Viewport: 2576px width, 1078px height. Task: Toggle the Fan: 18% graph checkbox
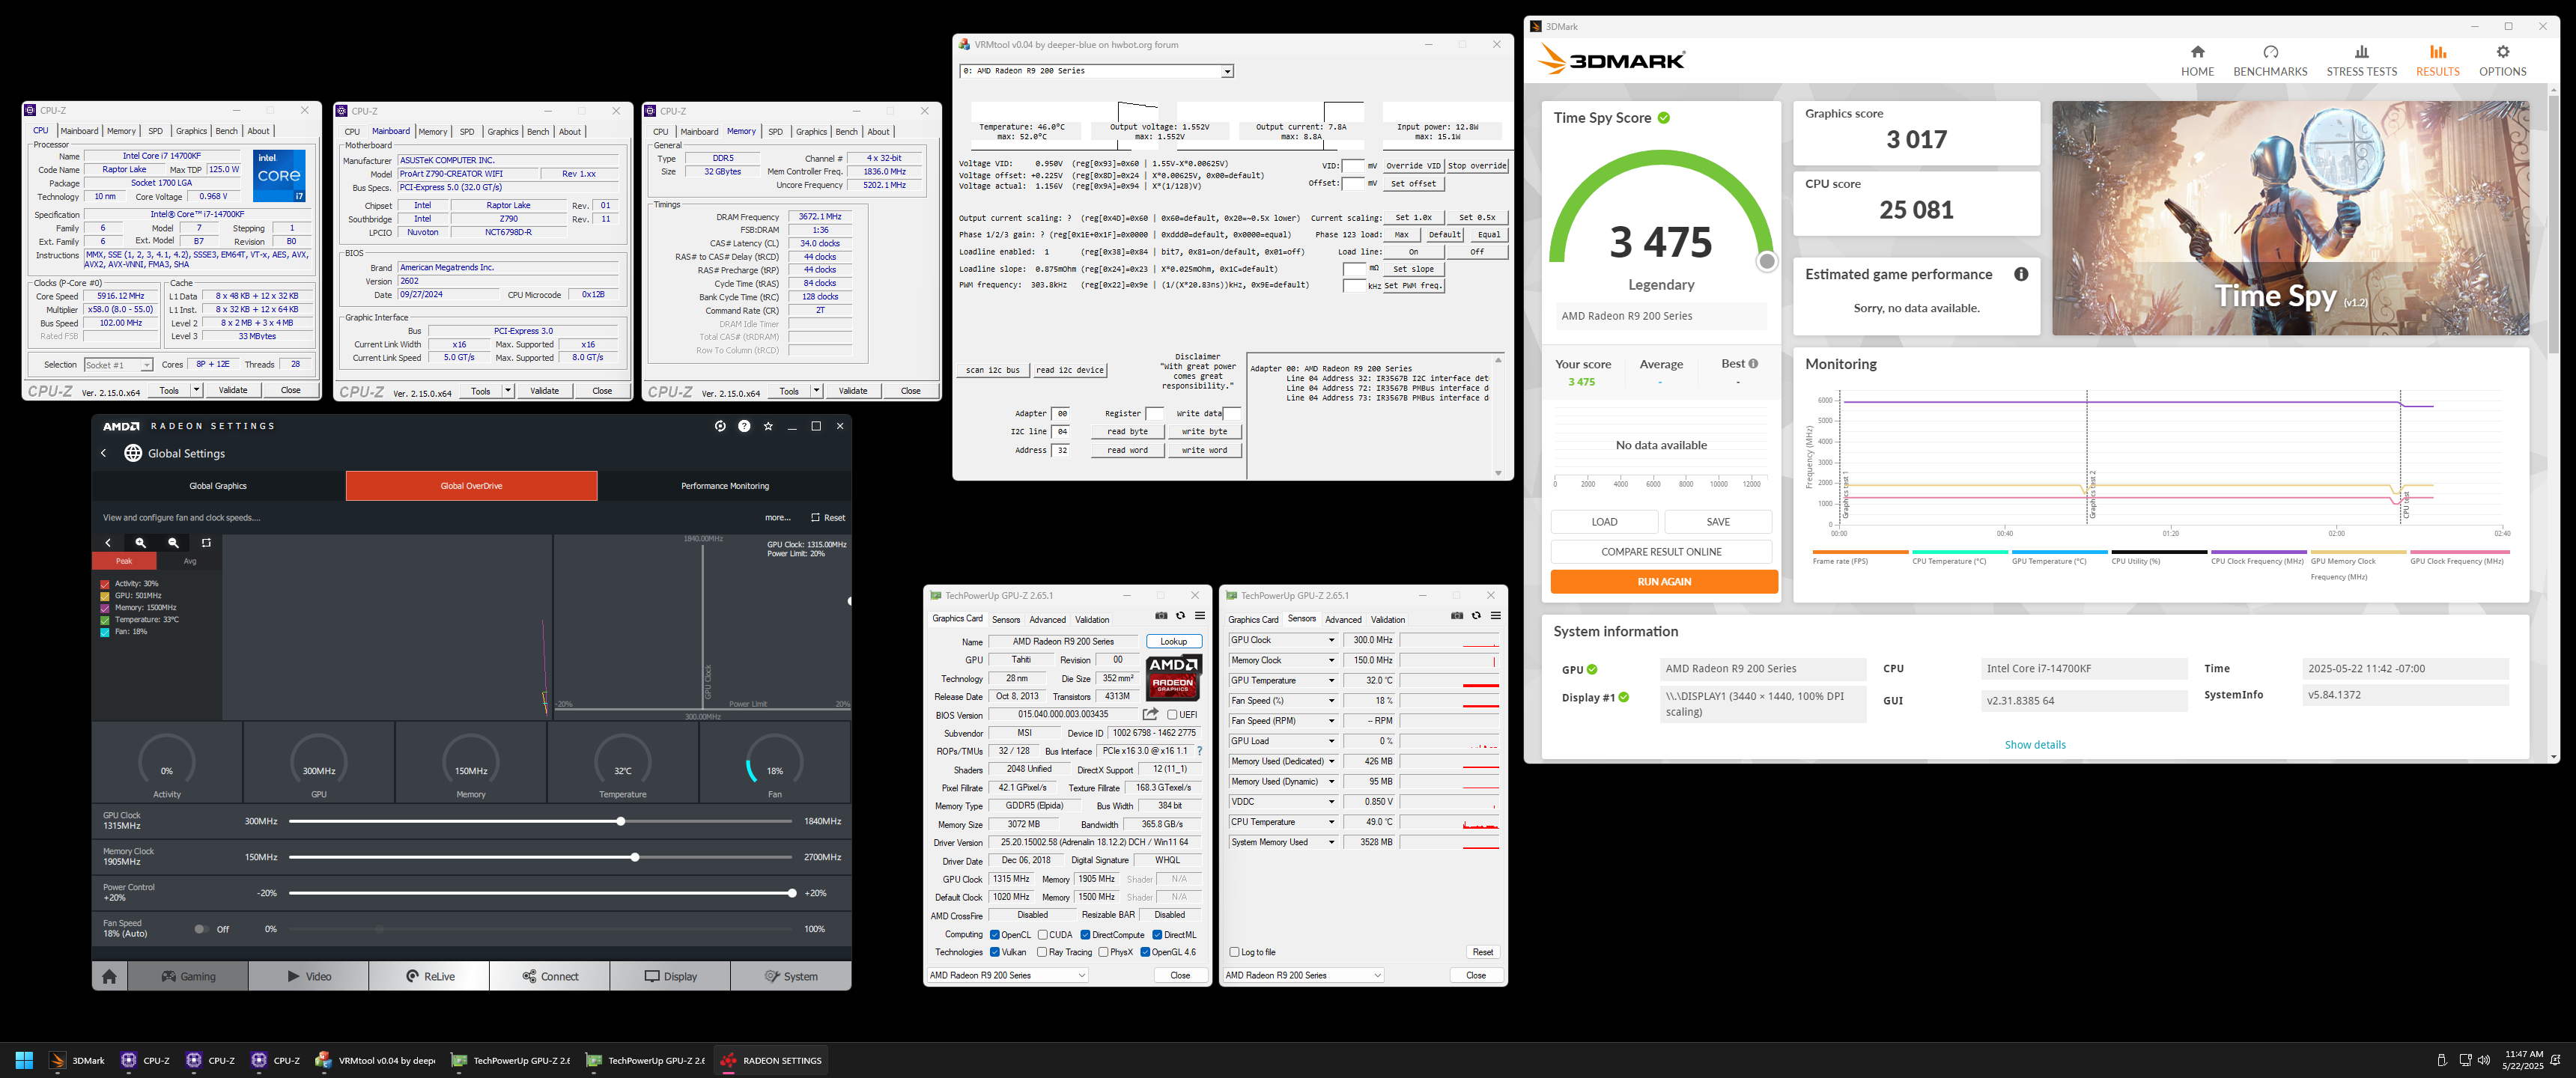pos(105,632)
